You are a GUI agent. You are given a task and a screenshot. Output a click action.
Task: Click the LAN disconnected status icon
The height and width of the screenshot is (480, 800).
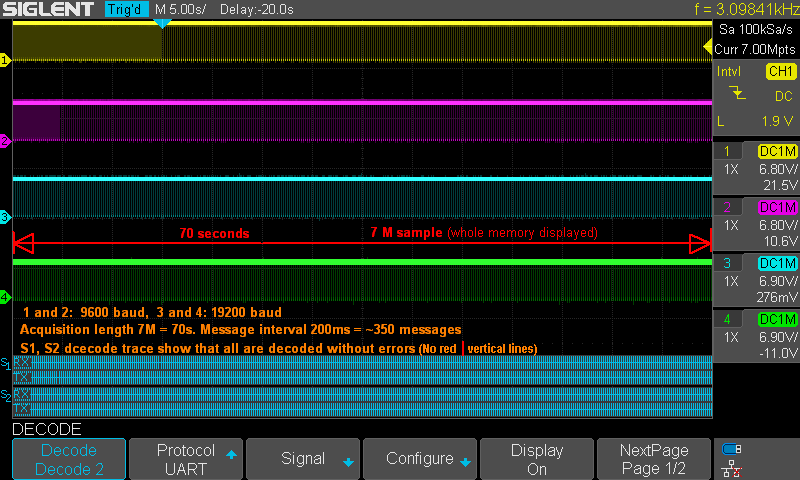click(x=732, y=469)
